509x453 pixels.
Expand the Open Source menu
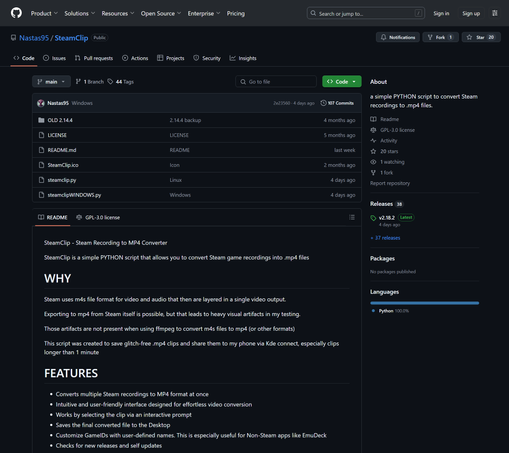(x=161, y=13)
